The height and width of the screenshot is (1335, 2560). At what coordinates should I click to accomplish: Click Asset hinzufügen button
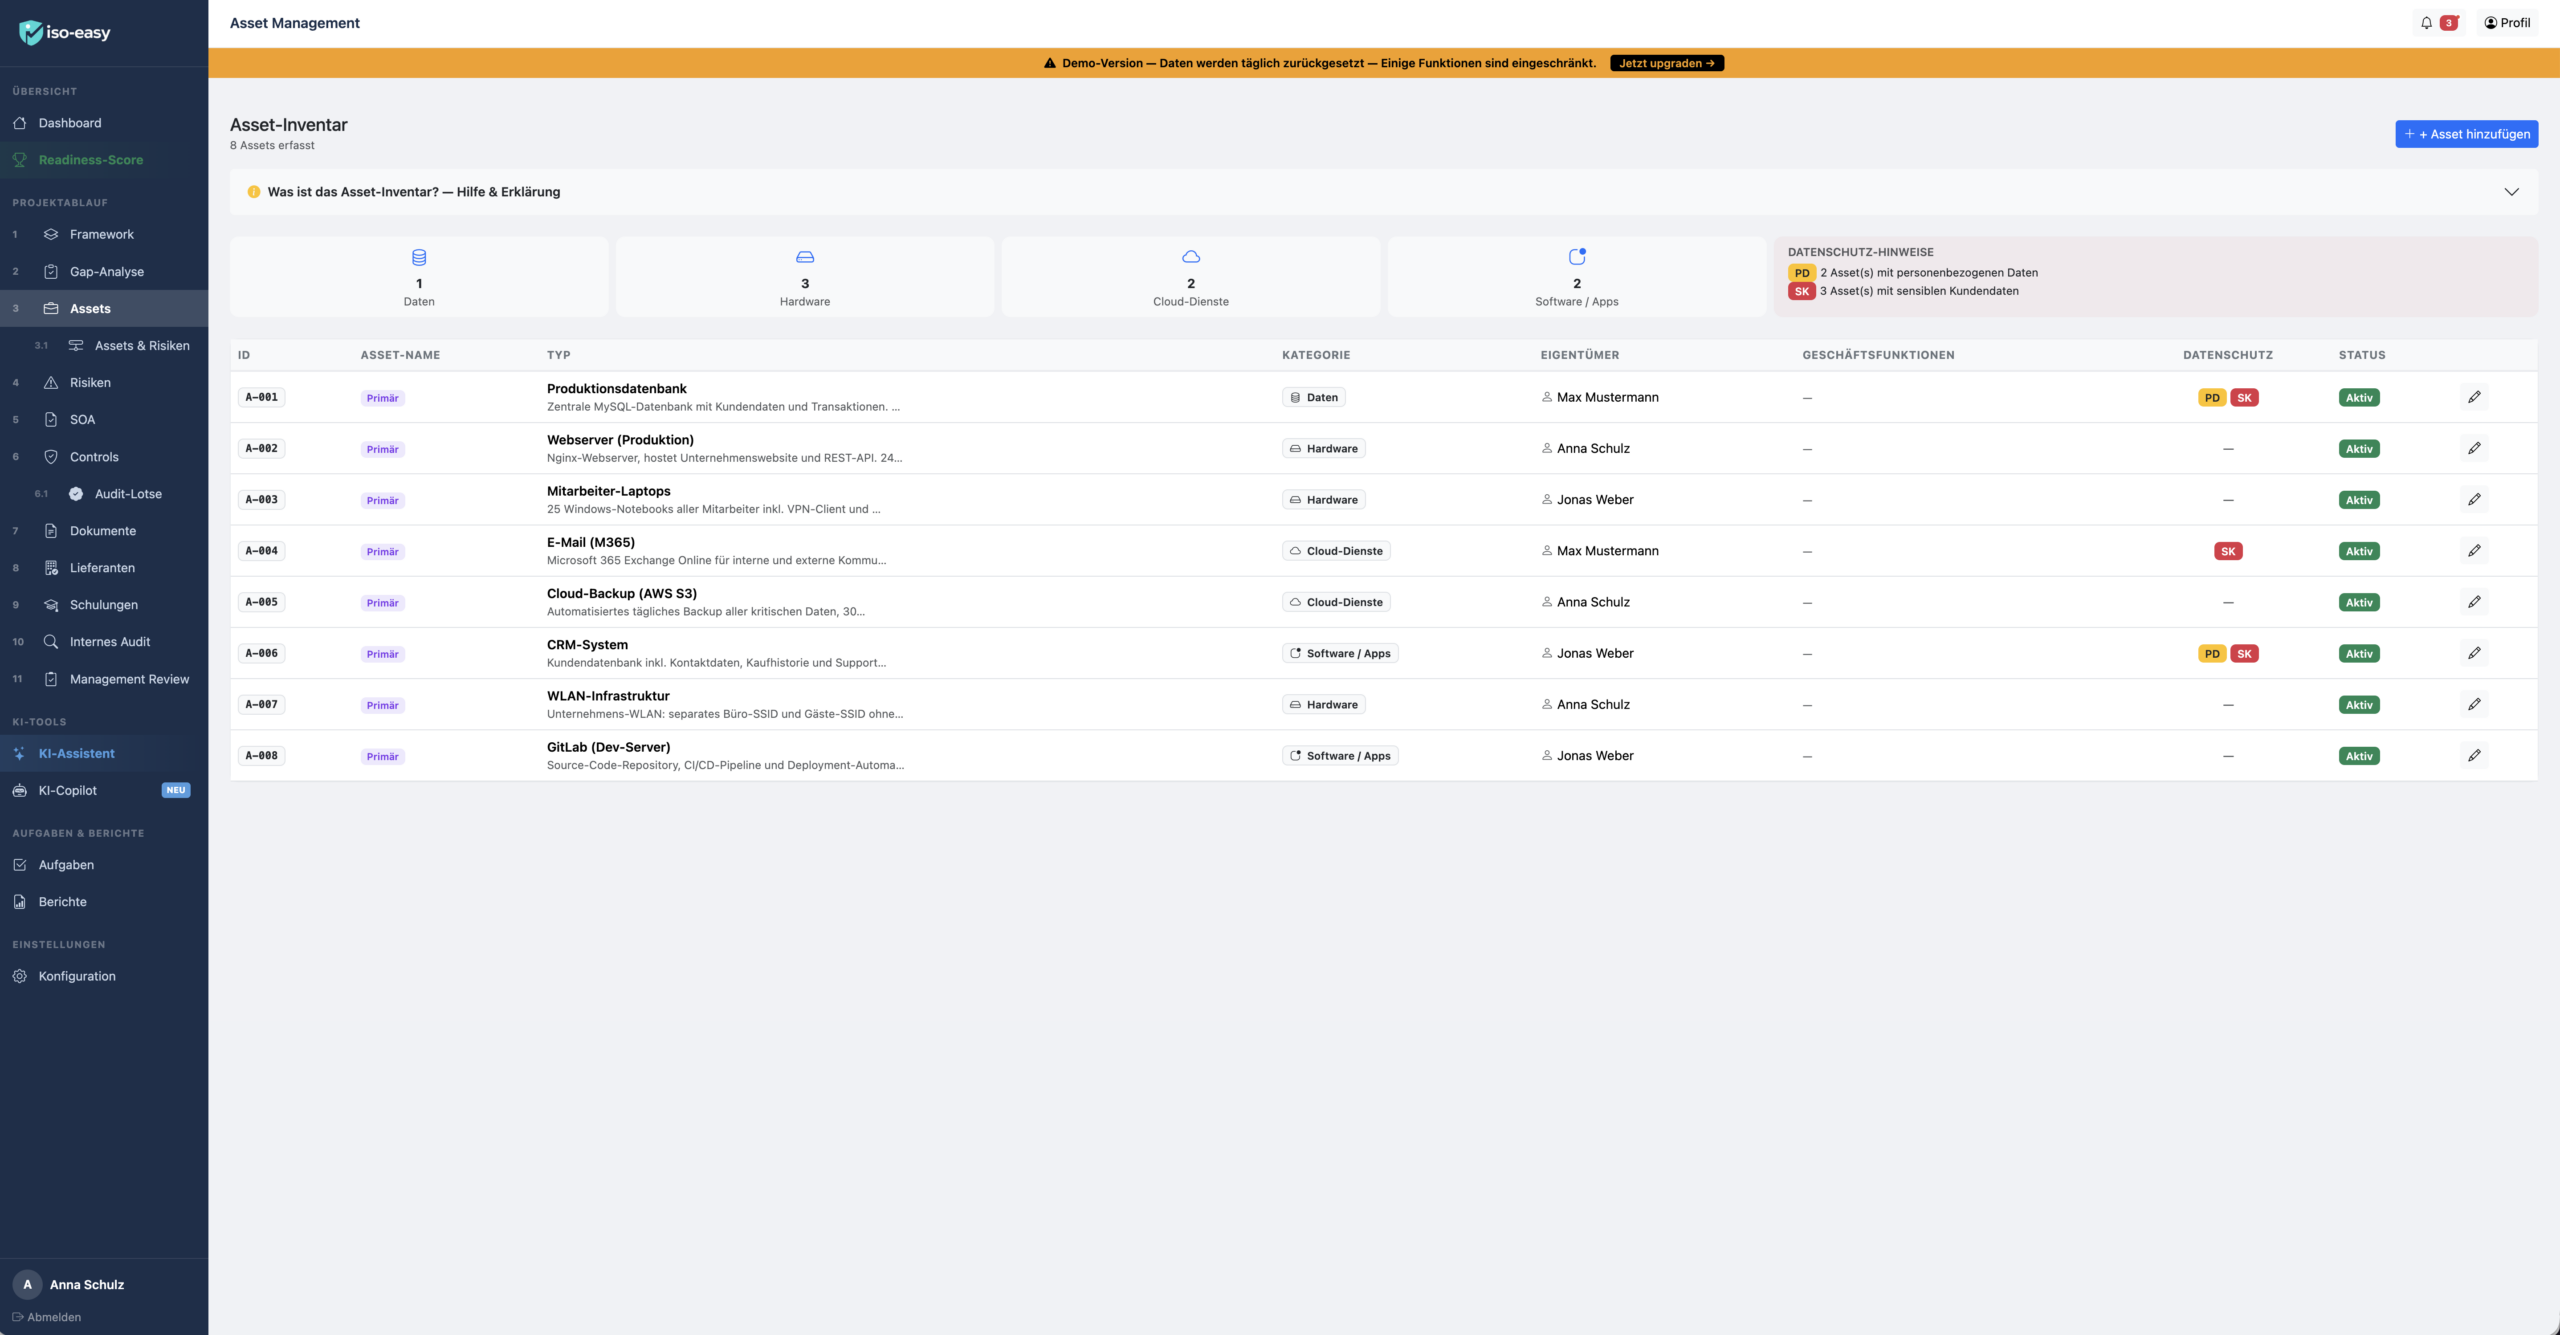click(2466, 134)
